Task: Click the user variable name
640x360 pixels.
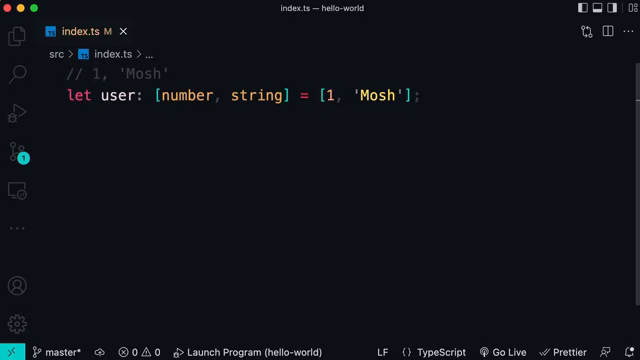Action: tap(118, 96)
